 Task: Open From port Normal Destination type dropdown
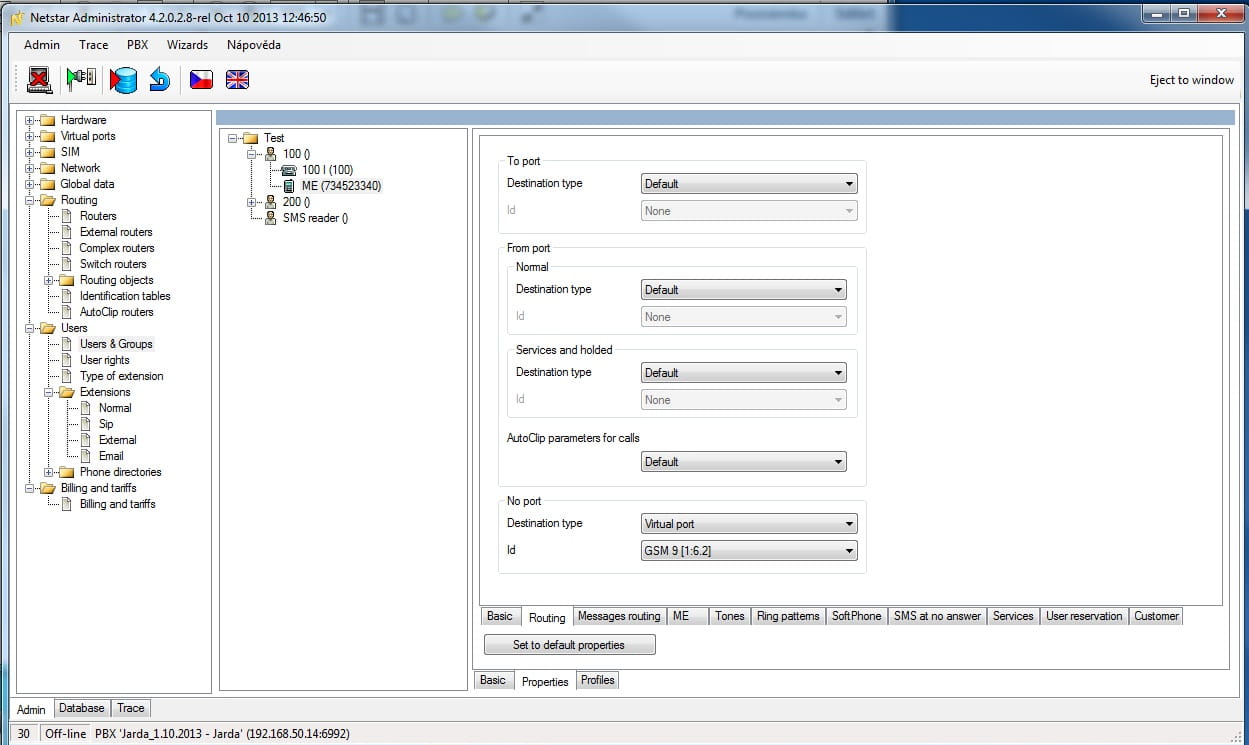pyautogui.click(x=744, y=290)
